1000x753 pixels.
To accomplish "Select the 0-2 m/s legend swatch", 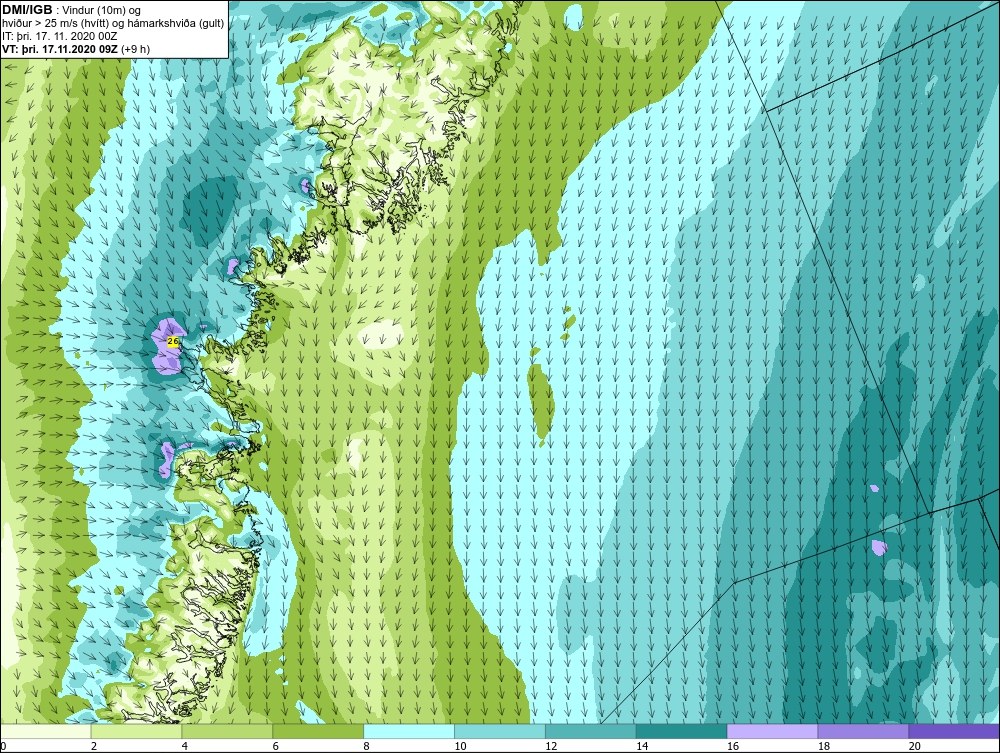I will tap(46, 731).
